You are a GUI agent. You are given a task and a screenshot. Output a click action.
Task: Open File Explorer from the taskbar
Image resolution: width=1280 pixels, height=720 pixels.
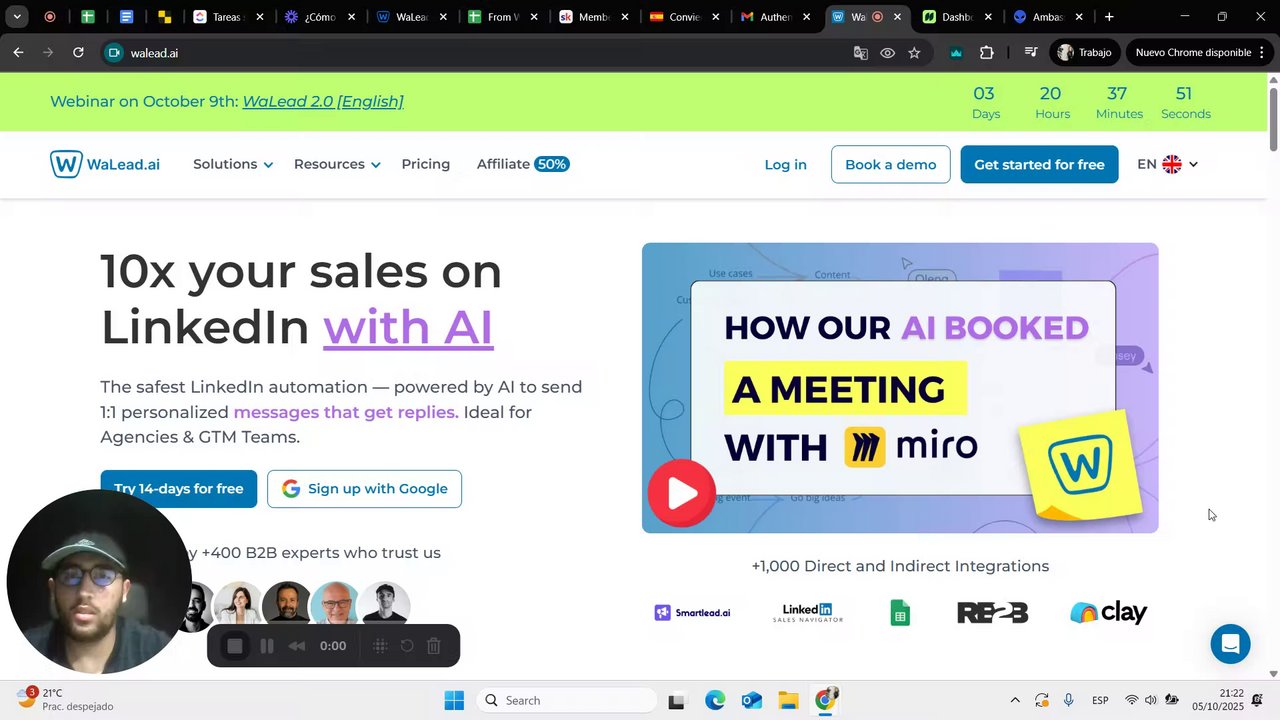(x=788, y=701)
